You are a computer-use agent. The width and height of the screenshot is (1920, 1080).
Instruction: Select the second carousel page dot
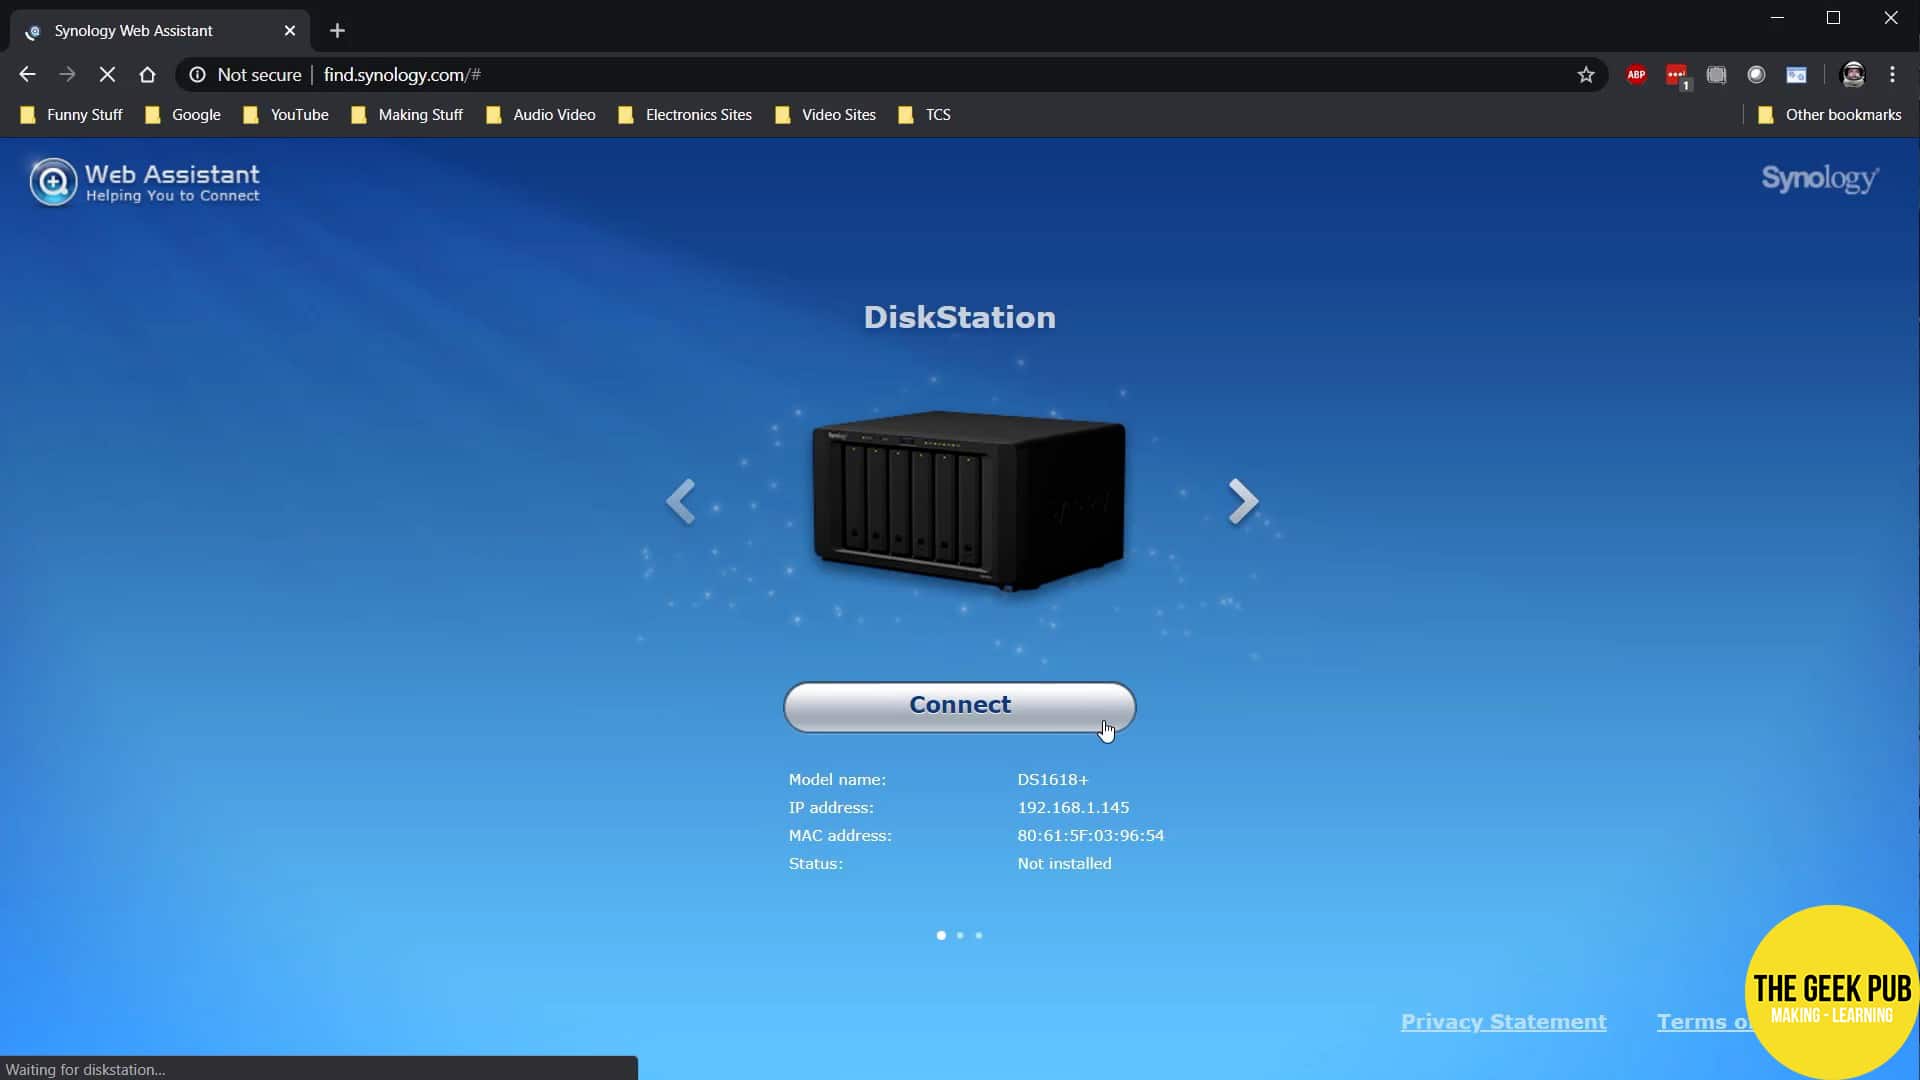tap(960, 935)
